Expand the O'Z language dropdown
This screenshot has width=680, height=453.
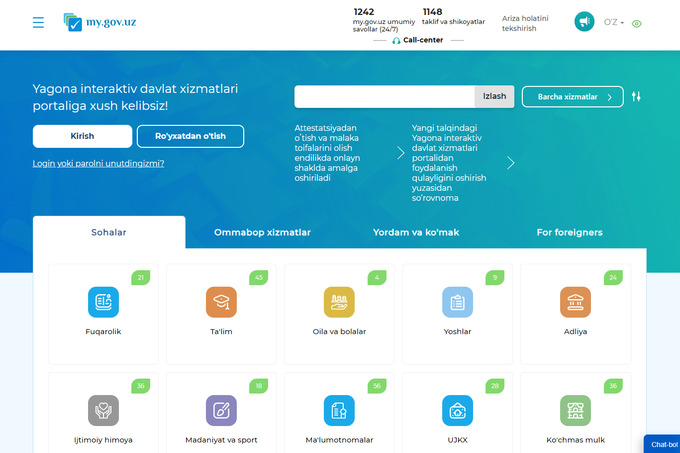point(613,22)
